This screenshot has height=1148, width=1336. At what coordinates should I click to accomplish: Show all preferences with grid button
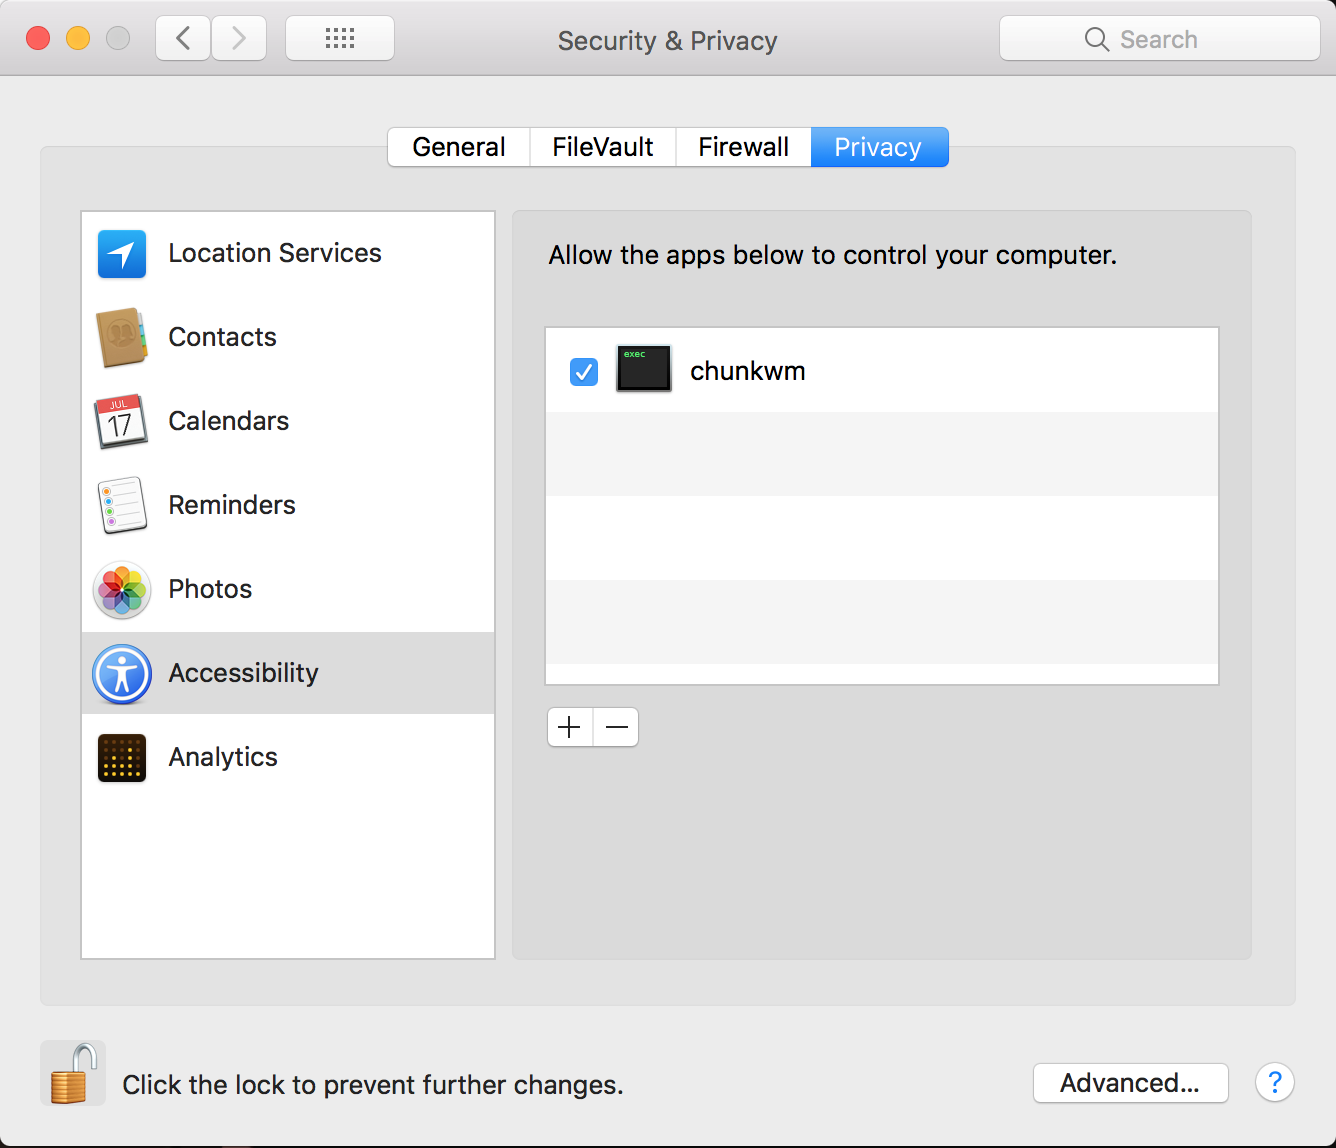[340, 39]
